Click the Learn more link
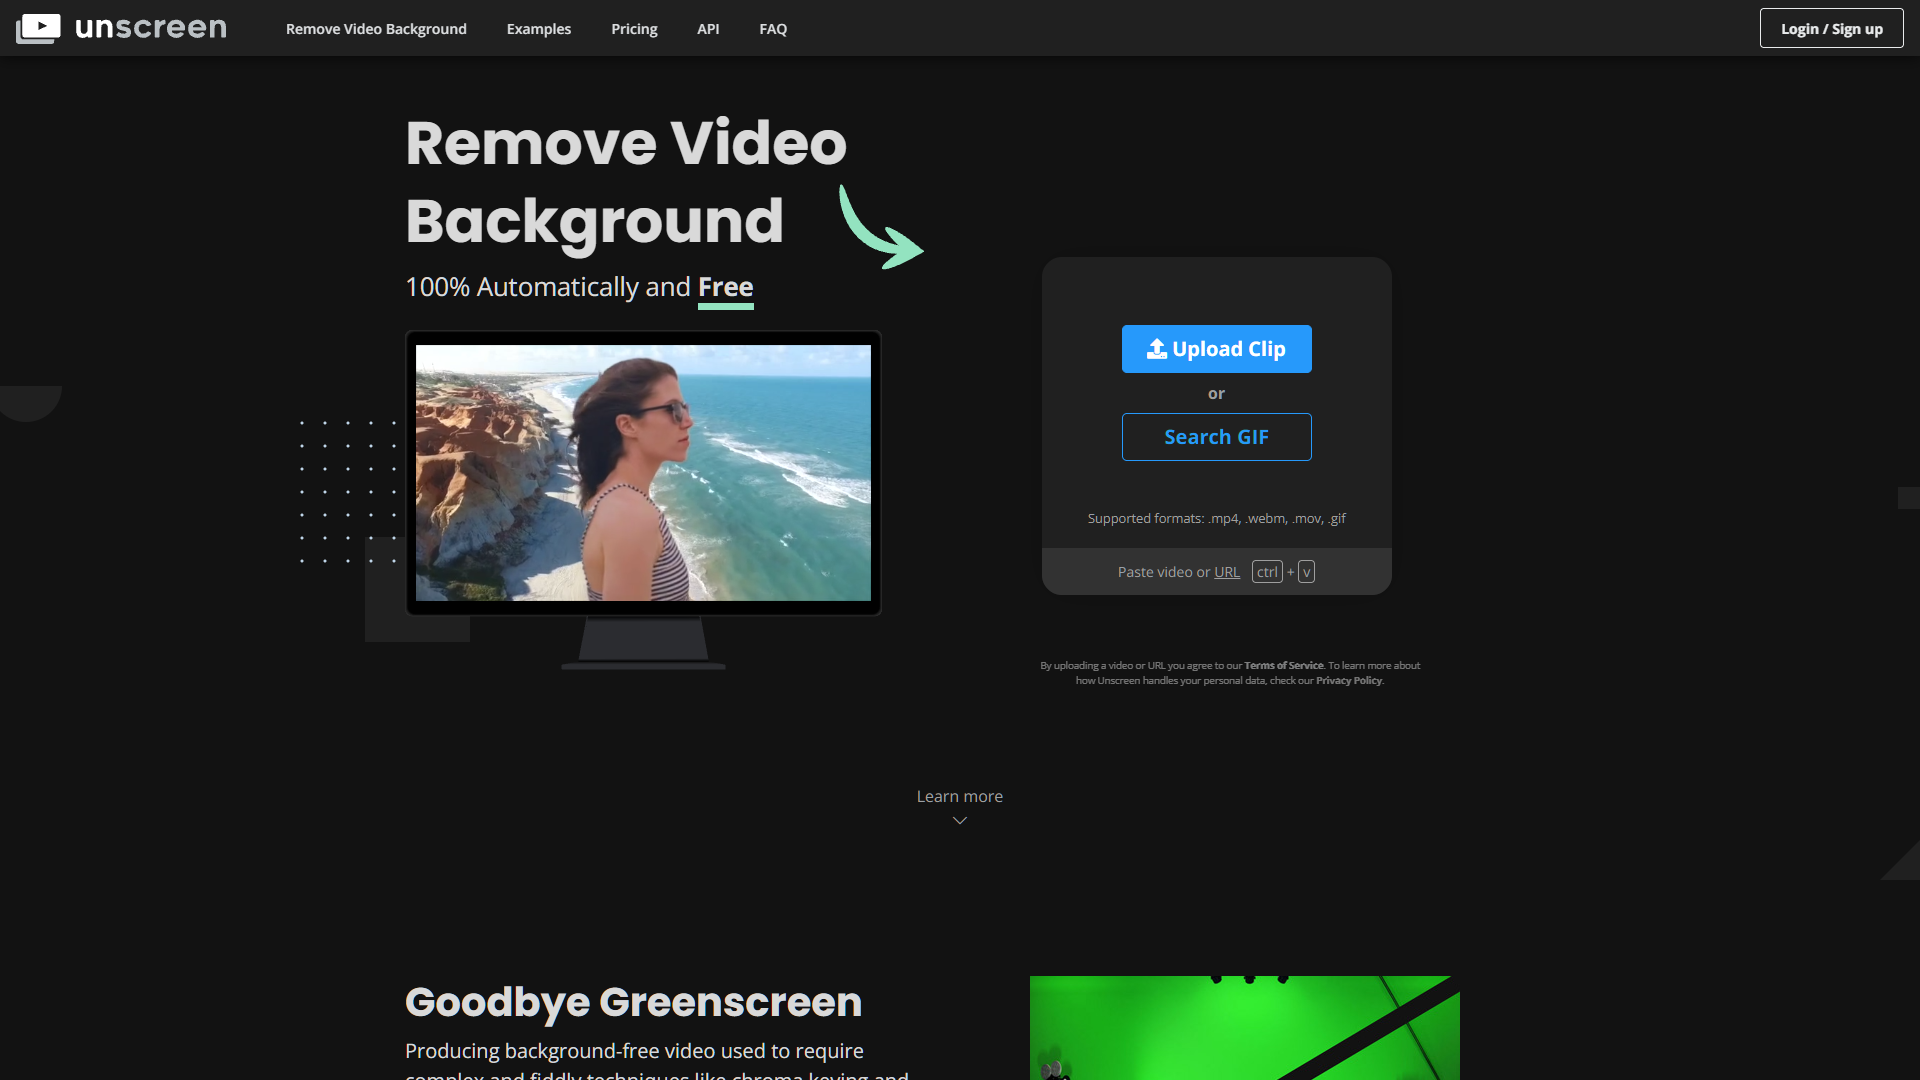The width and height of the screenshot is (1920, 1080). point(959,796)
